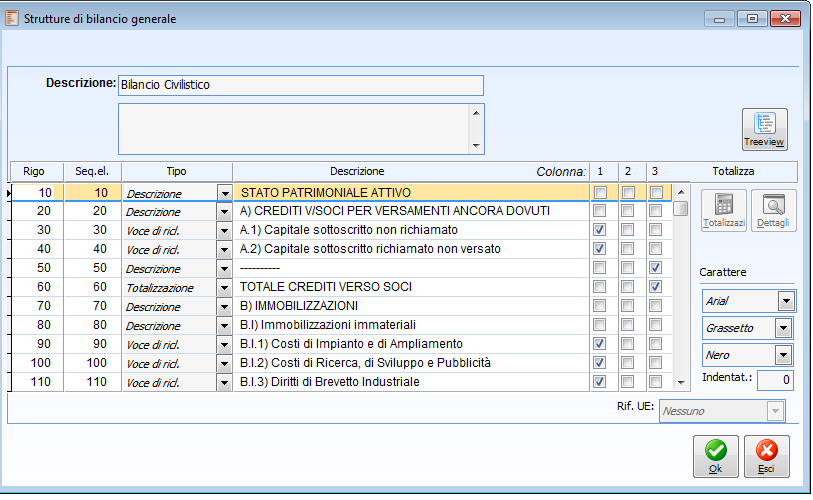Open the Treeview display
The height and width of the screenshot is (500, 813).
764,129
